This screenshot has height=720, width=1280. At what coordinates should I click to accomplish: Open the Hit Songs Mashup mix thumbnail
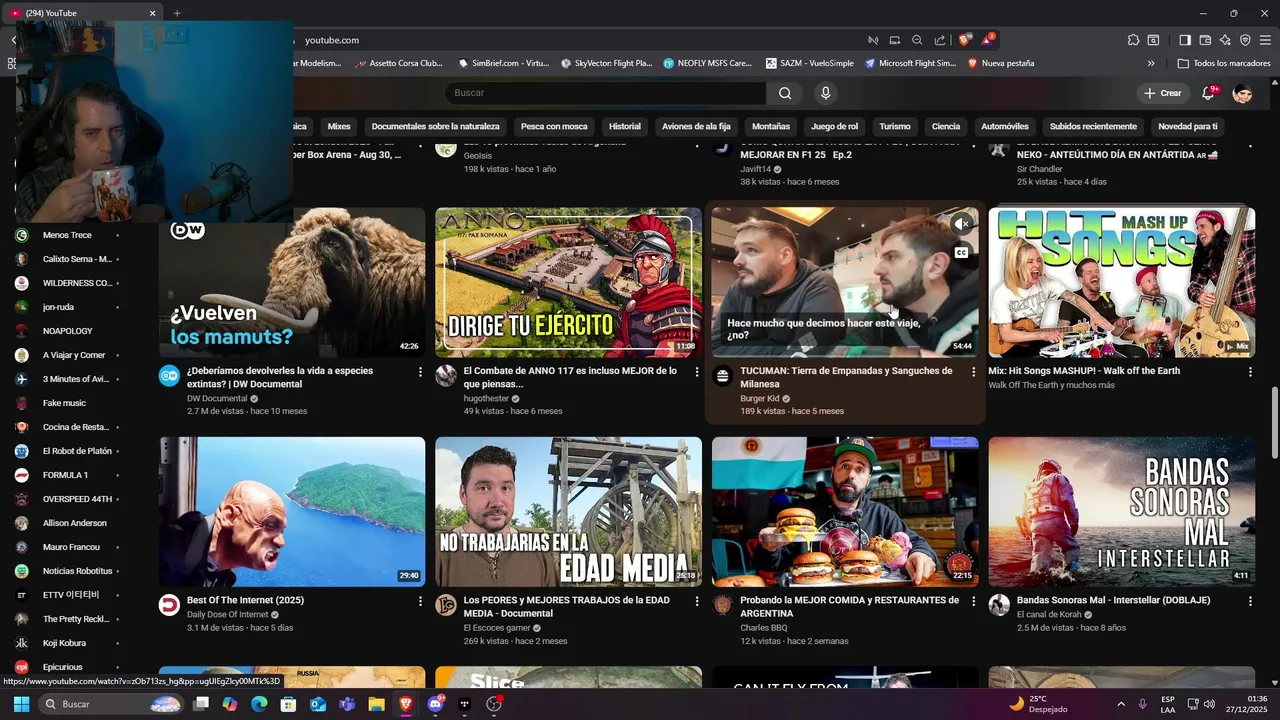click(1122, 282)
